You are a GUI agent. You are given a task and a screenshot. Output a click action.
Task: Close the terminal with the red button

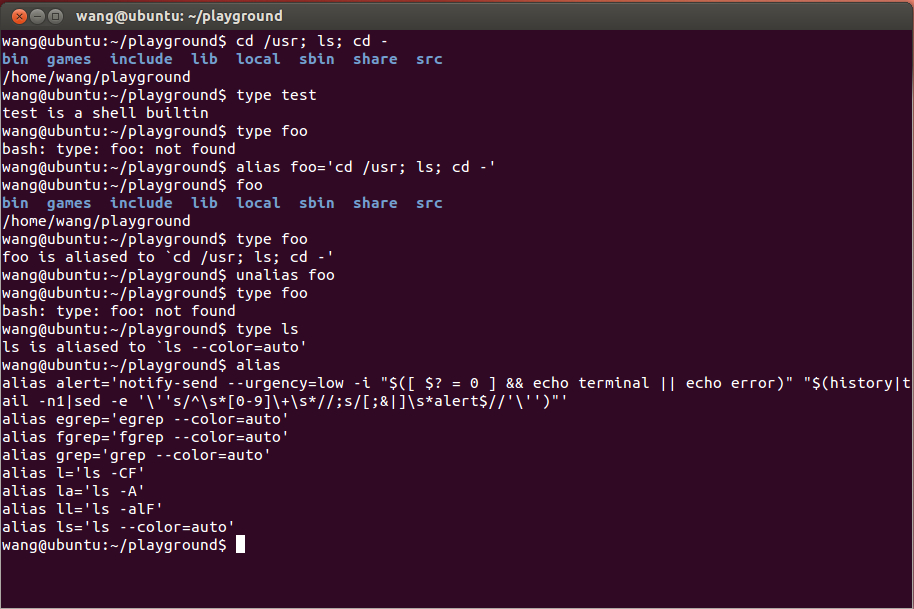point(19,16)
